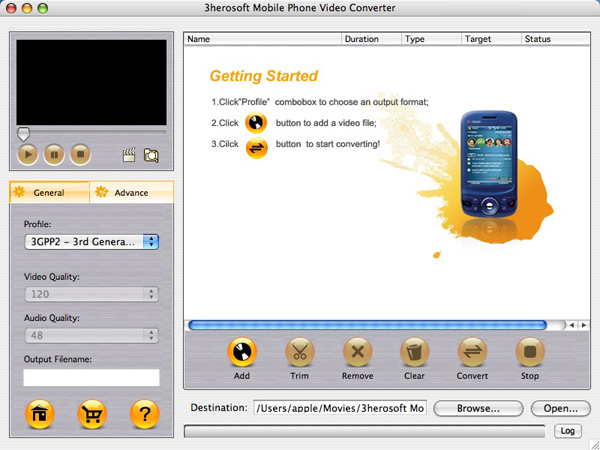Click the Output Filename text field
The width and height of the screenshot is (600, 450).
click(x=91, y=377)
